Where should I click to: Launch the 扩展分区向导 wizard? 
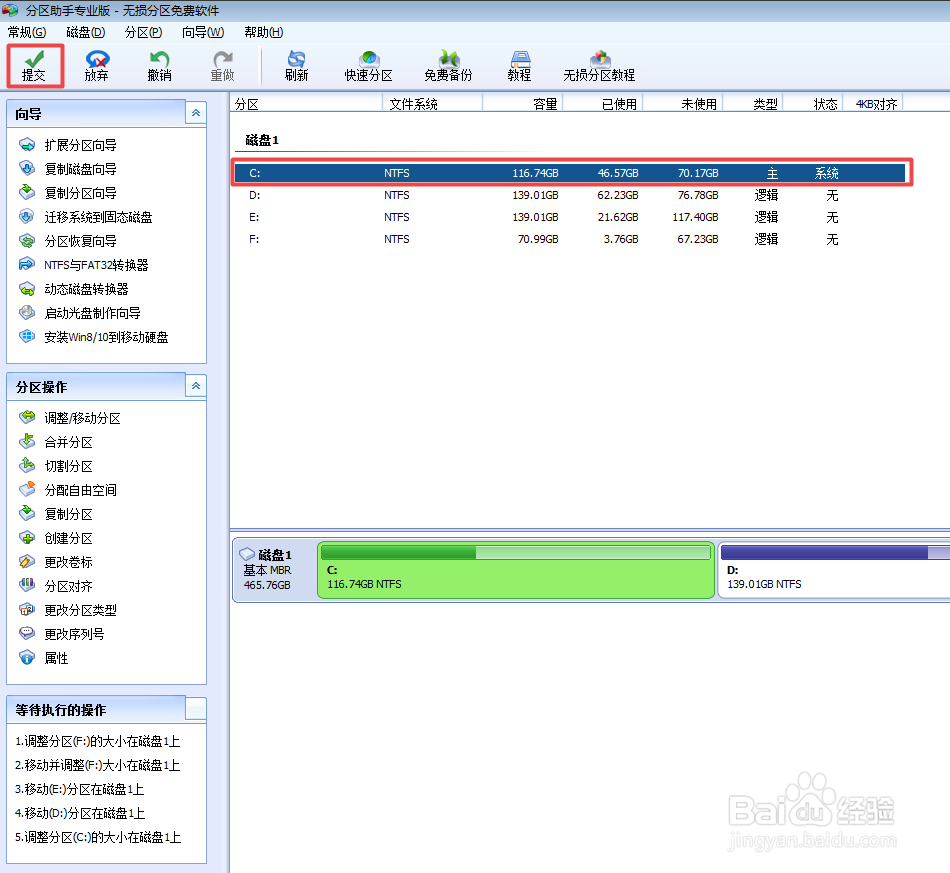tap(68, 145)
